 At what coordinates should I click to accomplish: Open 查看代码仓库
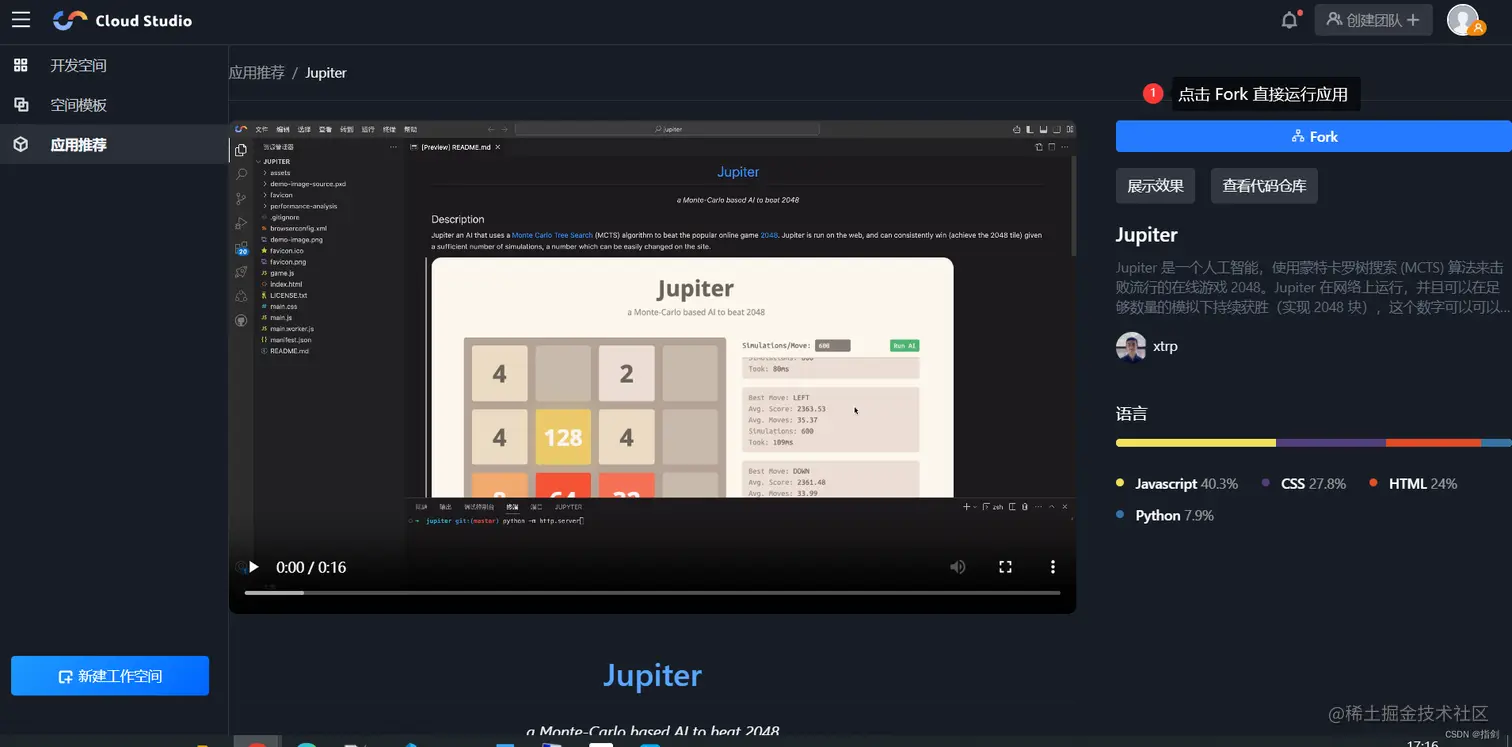point(1264,186)
